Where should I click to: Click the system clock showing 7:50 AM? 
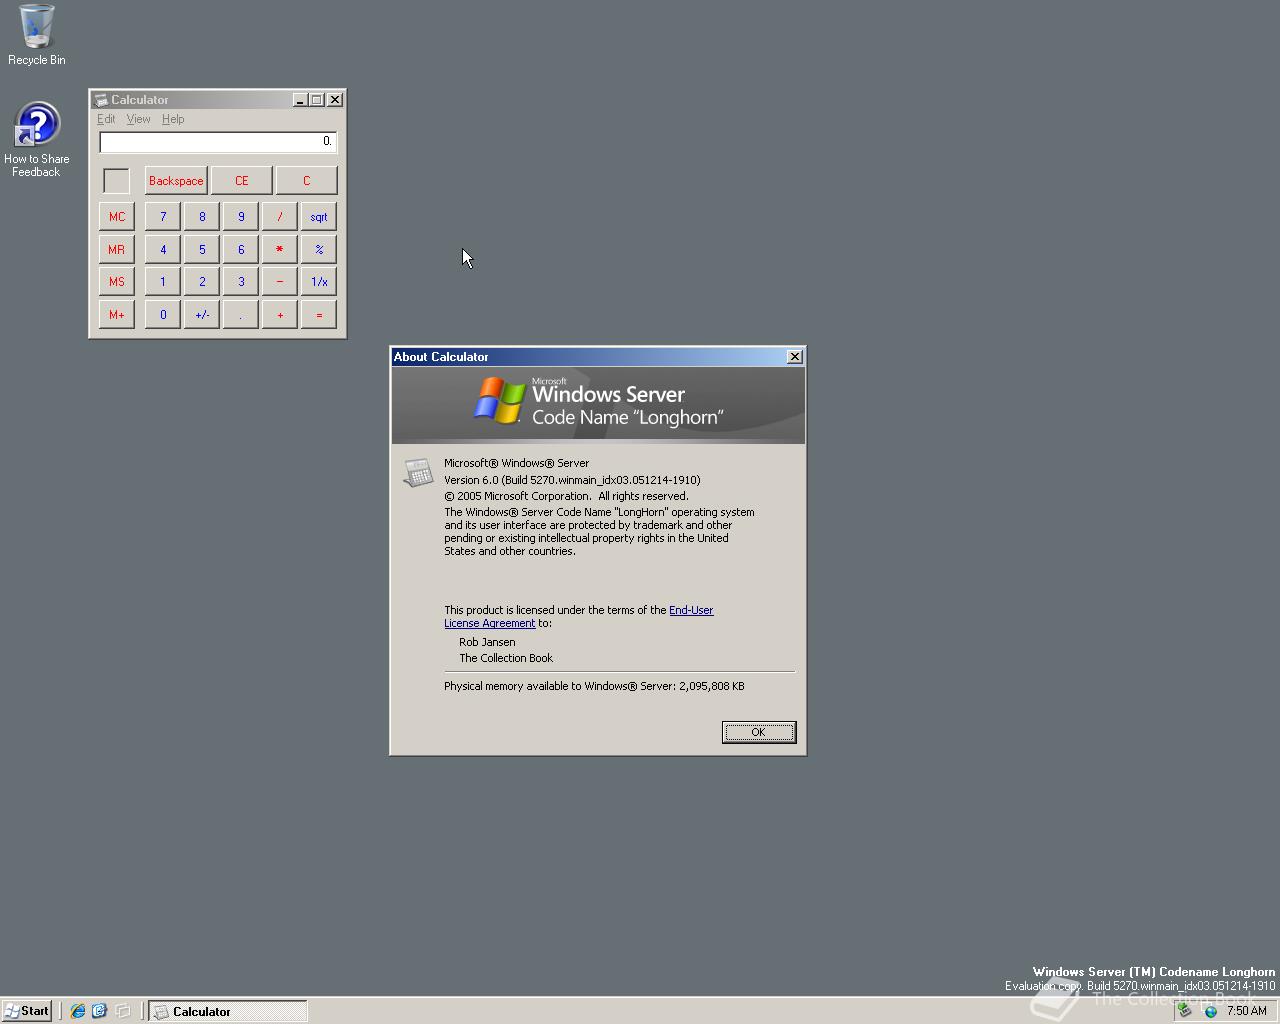tap(1246, 1011)
